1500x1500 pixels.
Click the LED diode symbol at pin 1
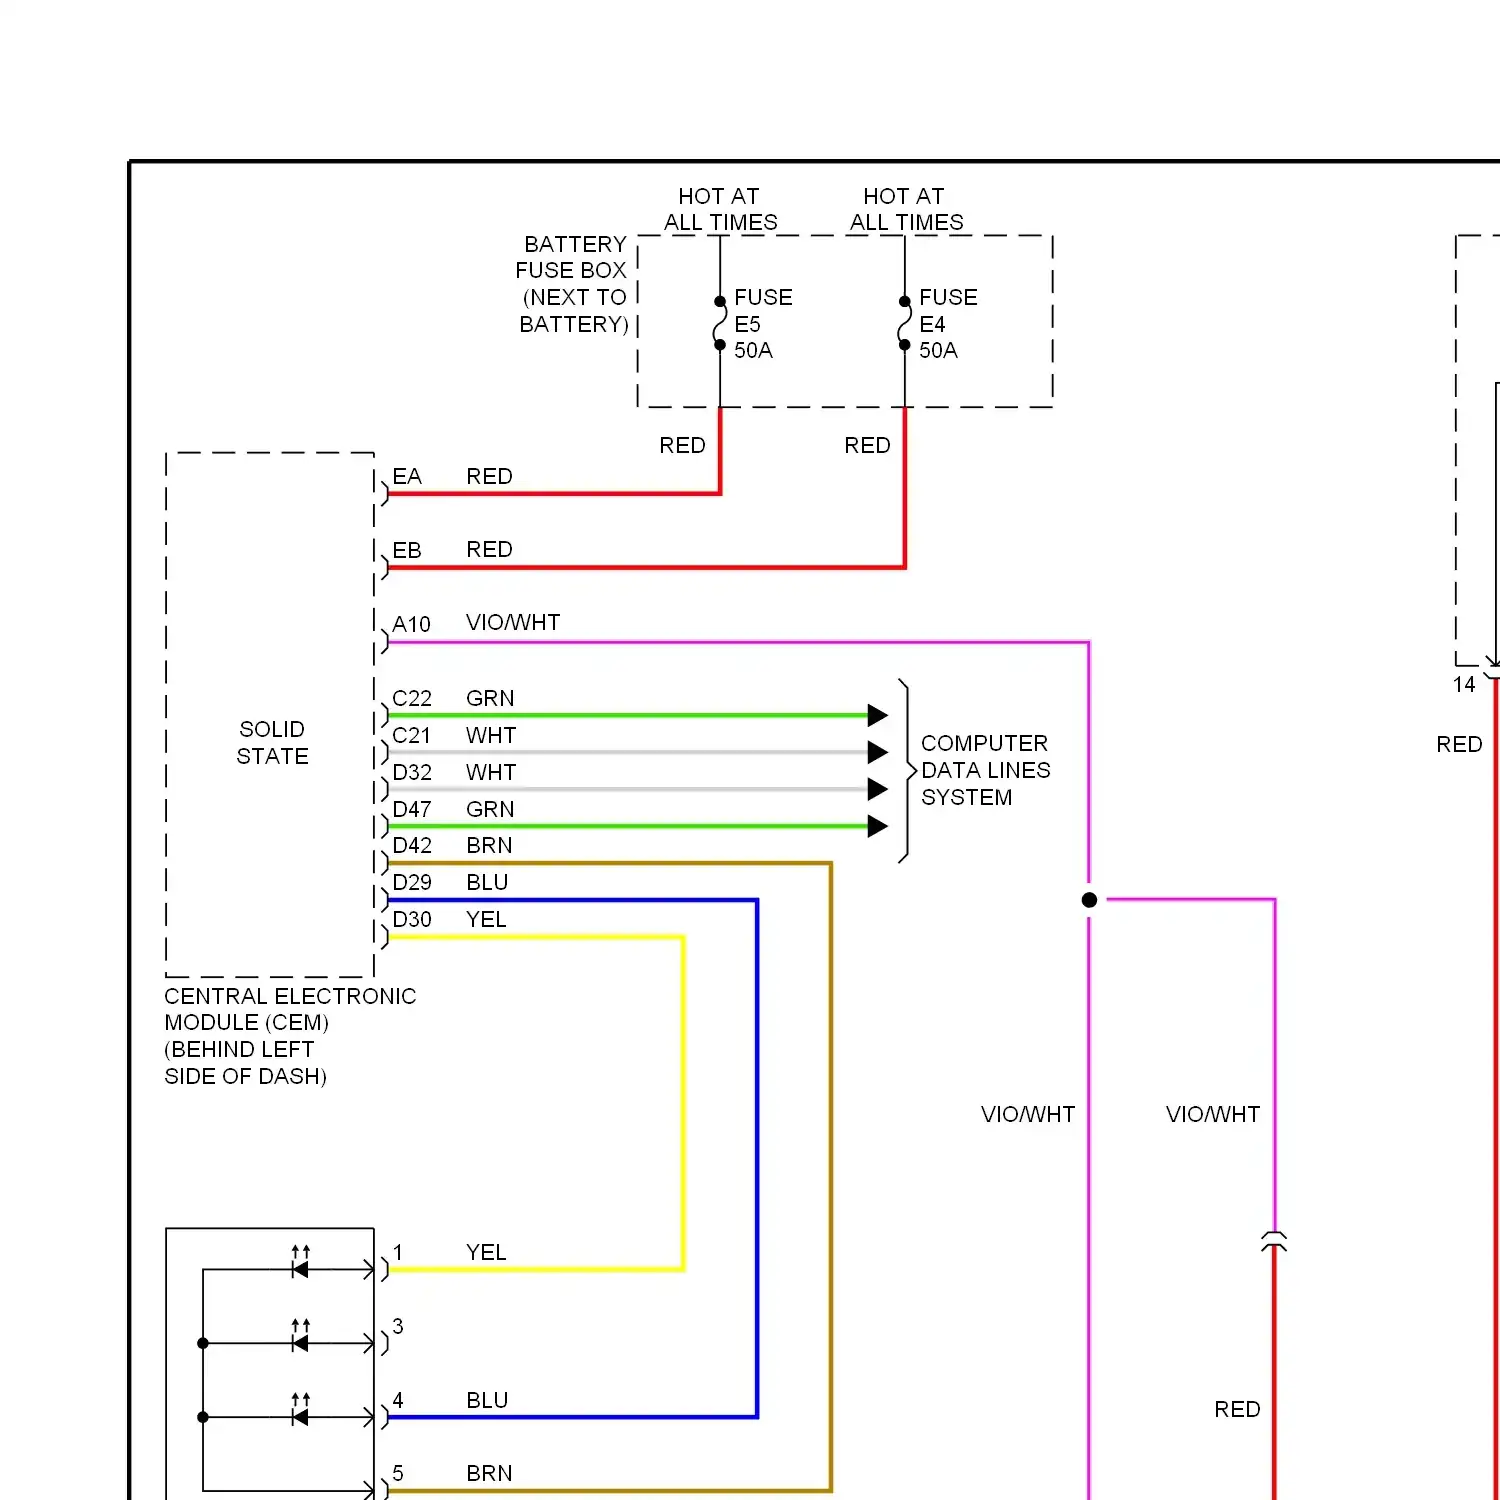(300, 1264)
